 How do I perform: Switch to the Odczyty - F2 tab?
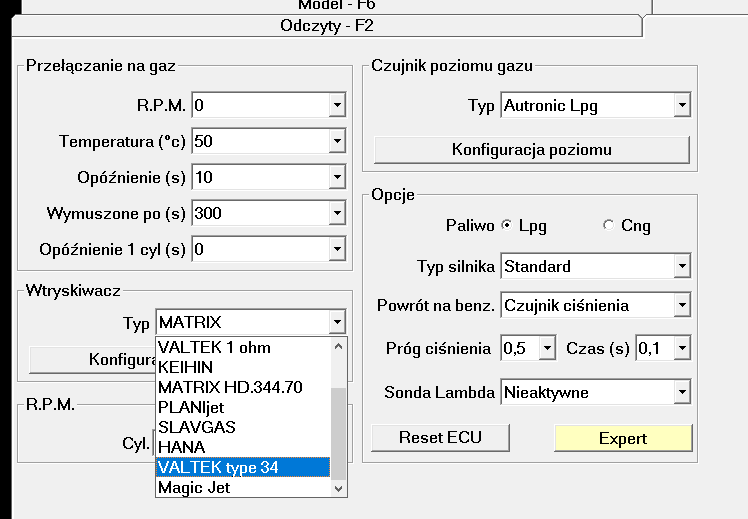click(x=327, y=26)
